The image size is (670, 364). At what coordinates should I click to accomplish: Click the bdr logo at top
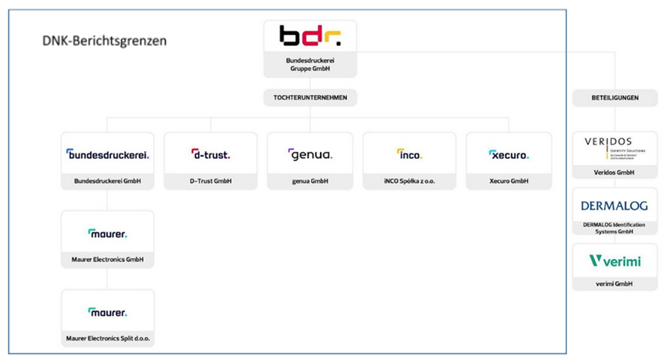[x=310, y=35]
